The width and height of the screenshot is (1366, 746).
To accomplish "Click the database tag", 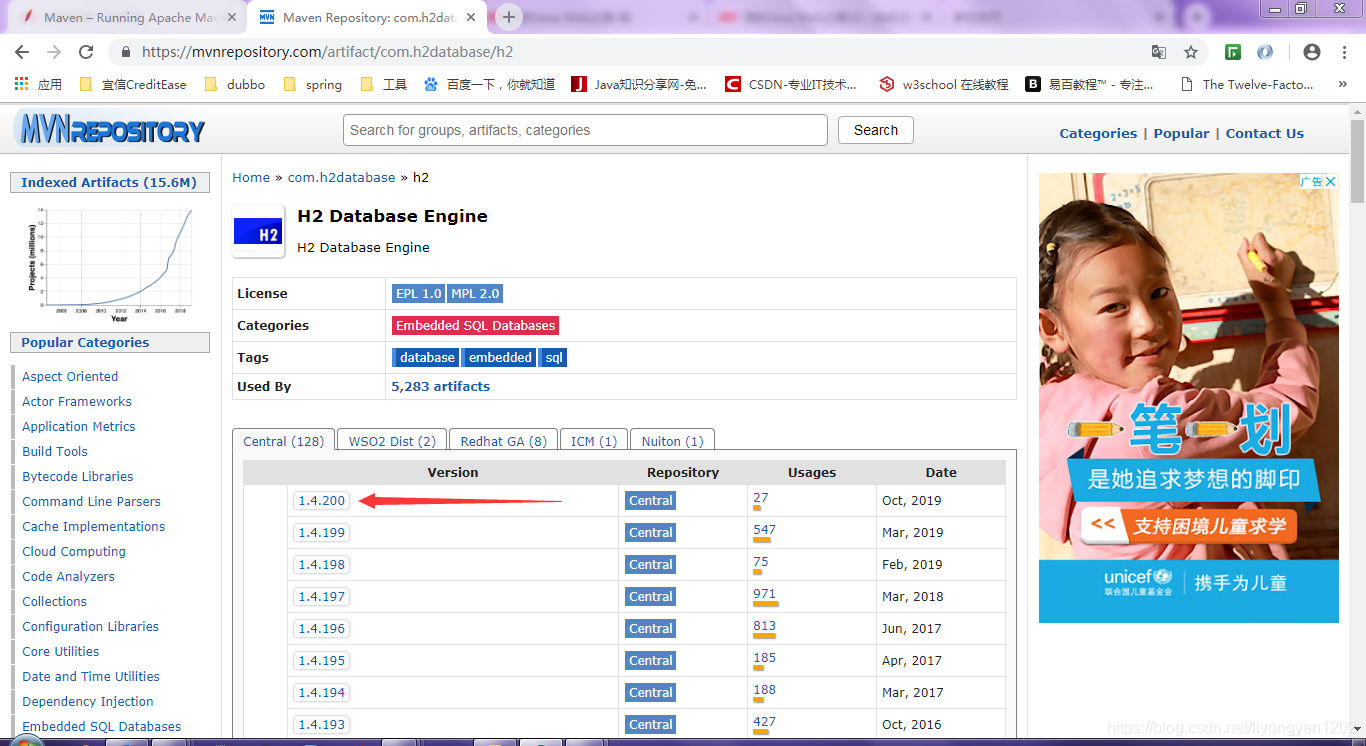I will click(426, 358).
